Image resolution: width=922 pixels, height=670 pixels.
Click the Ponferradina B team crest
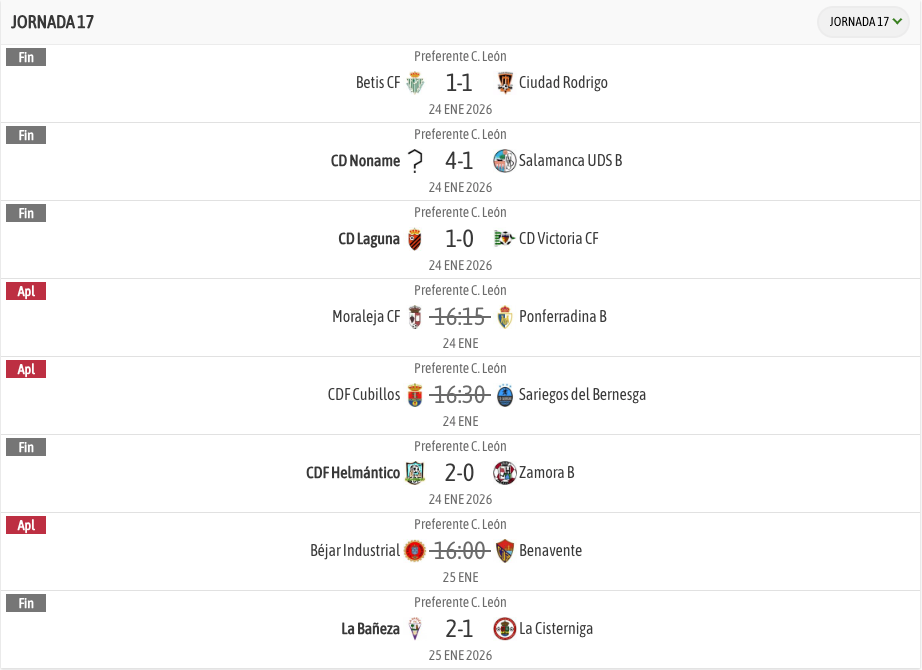point(505,317)
